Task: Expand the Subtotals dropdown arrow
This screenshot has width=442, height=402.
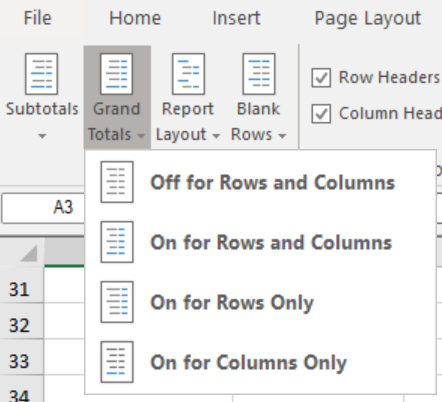Action: pyautogui.click(x=42, y=136)
